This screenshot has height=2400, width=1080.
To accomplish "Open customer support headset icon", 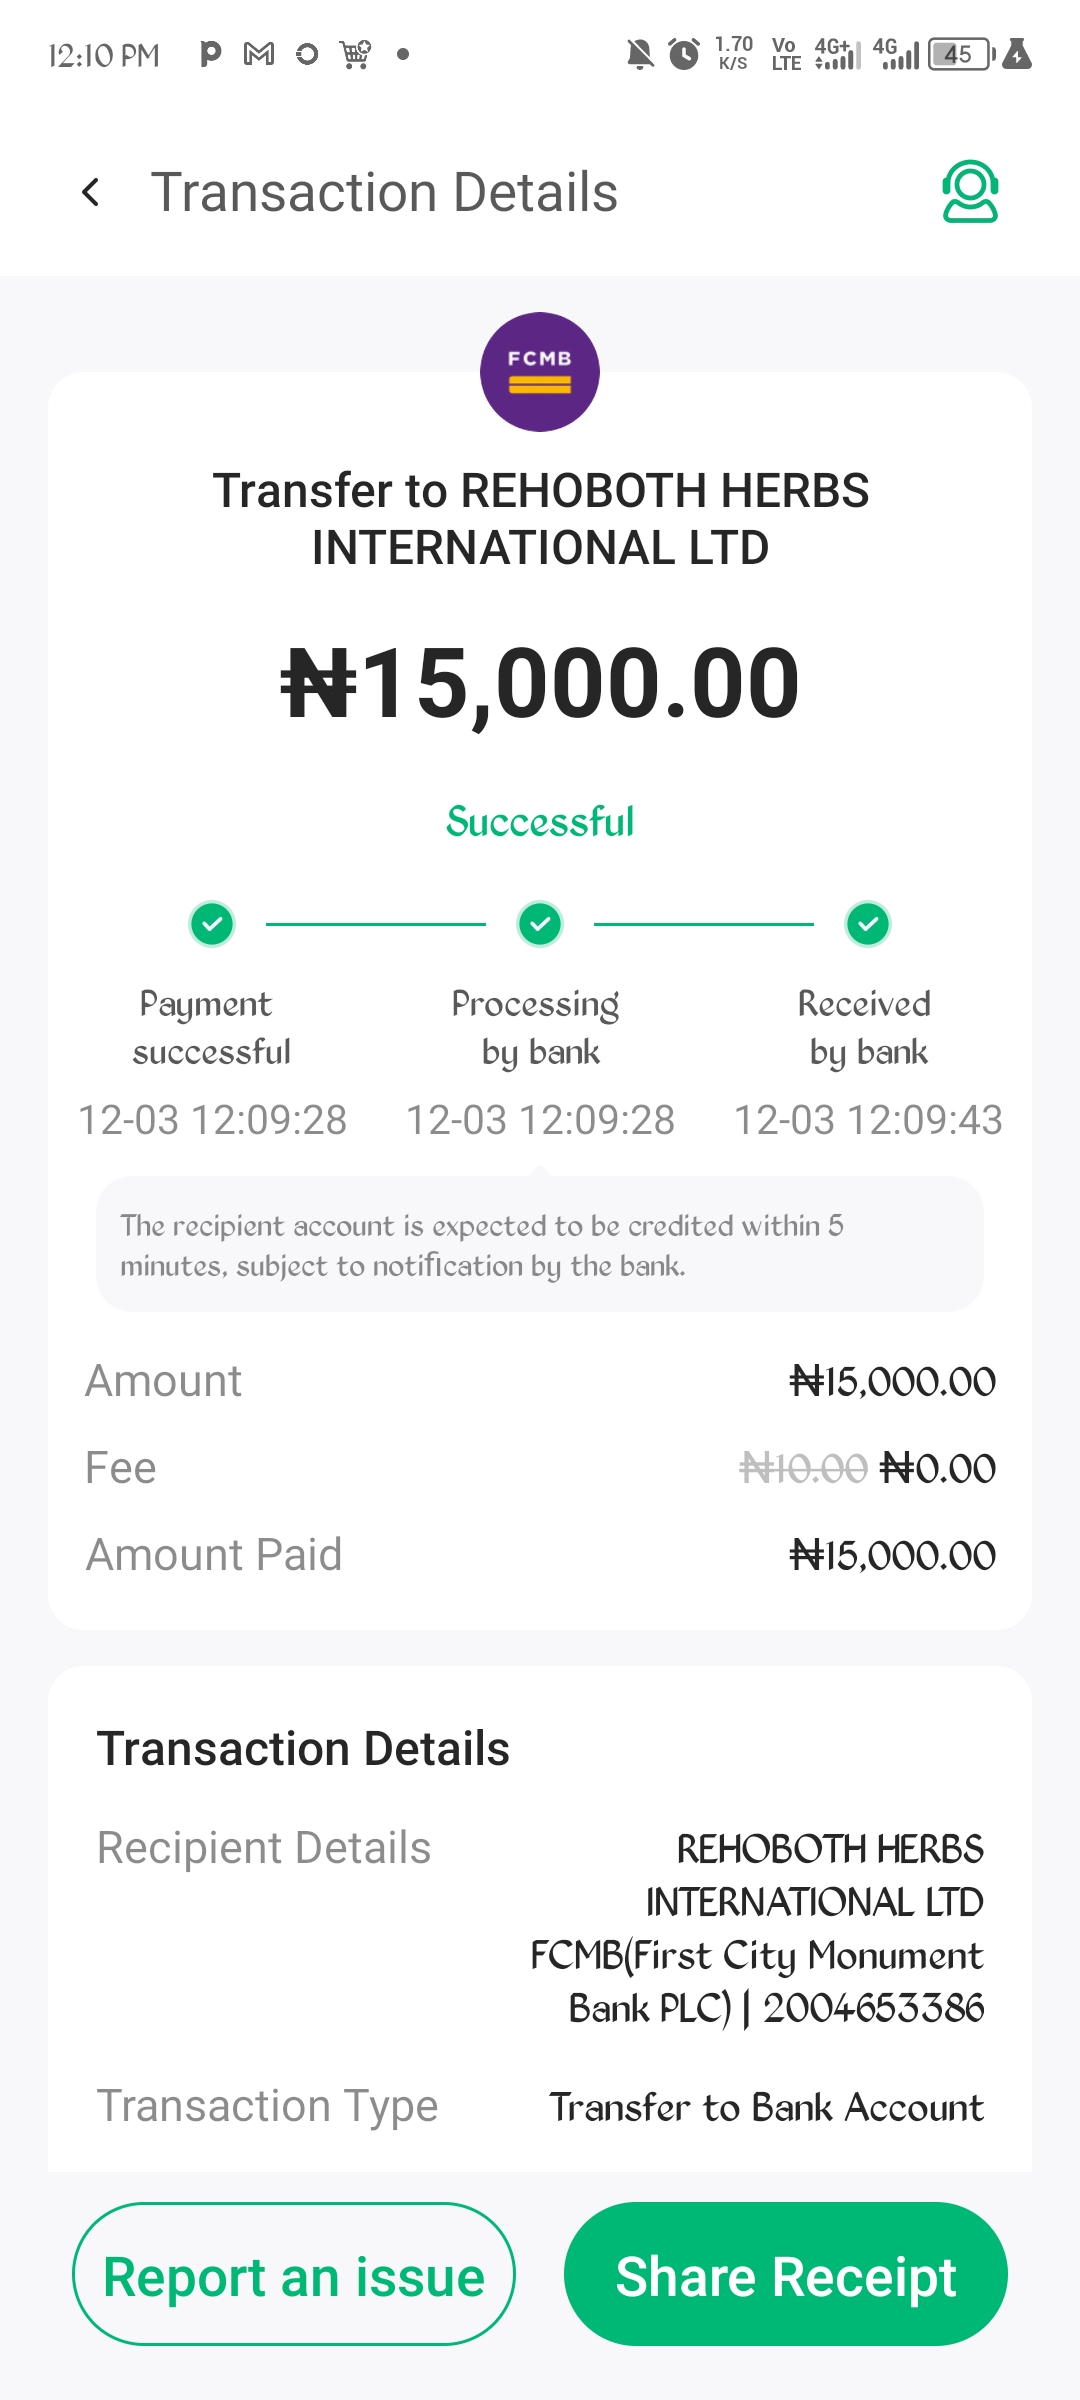I will coord(969,191).
